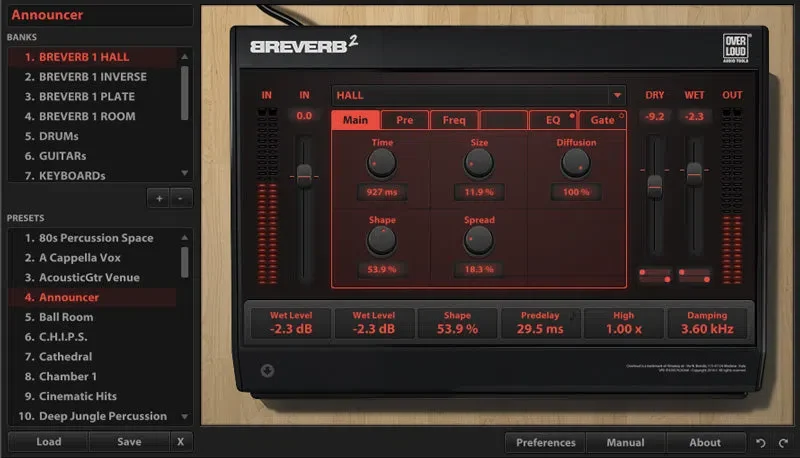
Task: Click the Size value 11.9 %
Action: click(479, 192)
